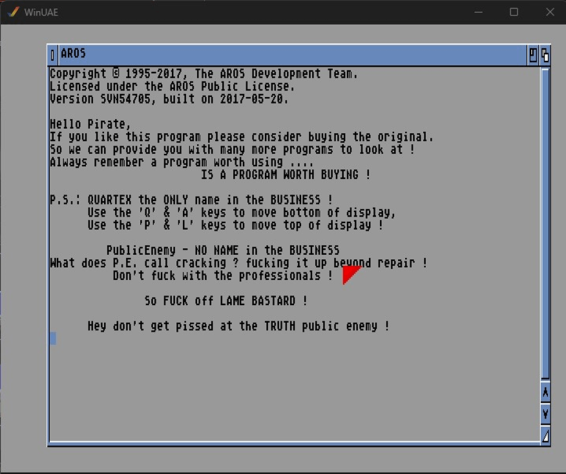The height and width of the screenshot is (474, 566).
Task: Maximize the WinUAE window
Action: 514,12
